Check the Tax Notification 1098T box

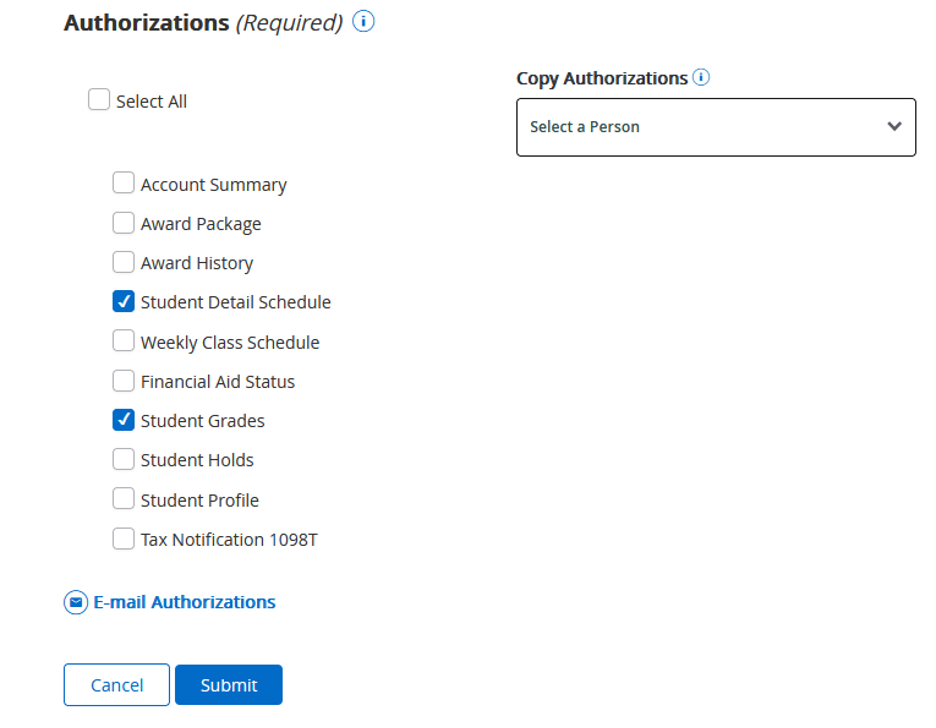123,539
